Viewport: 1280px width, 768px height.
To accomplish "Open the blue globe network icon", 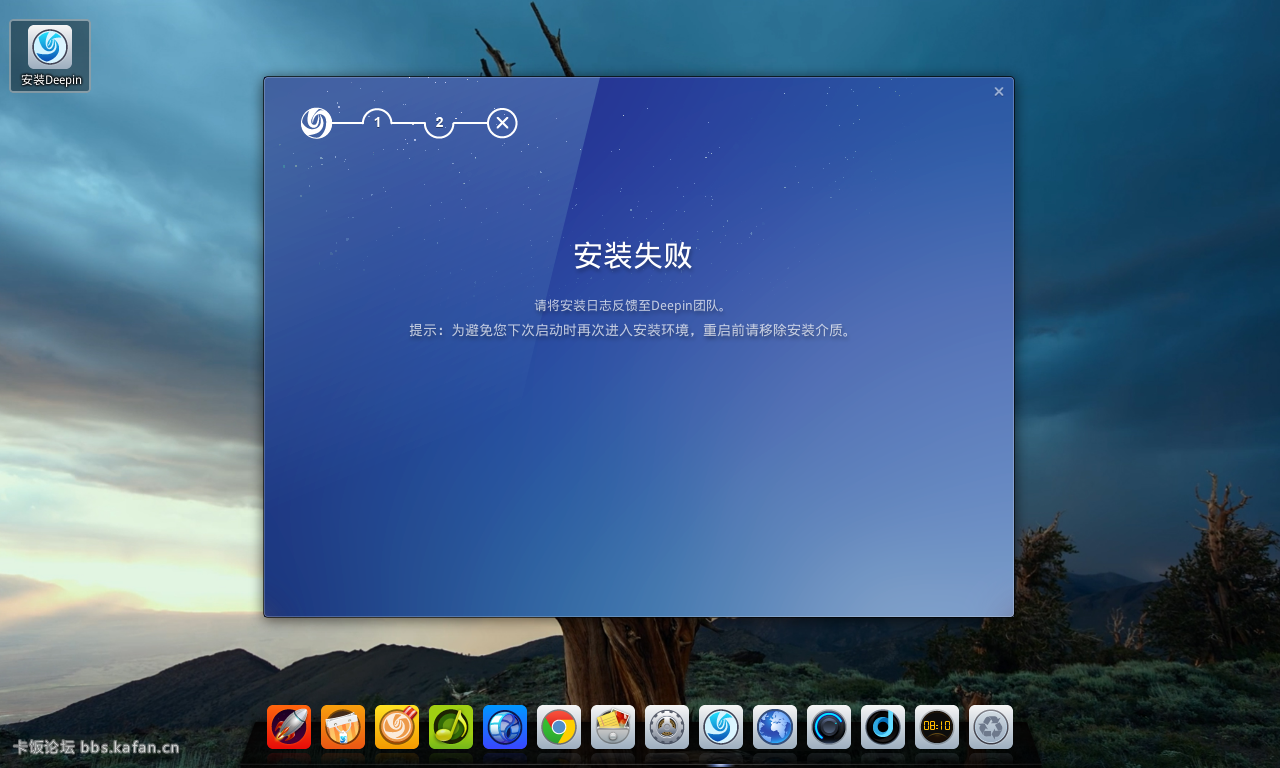I will tap(775, 727).
